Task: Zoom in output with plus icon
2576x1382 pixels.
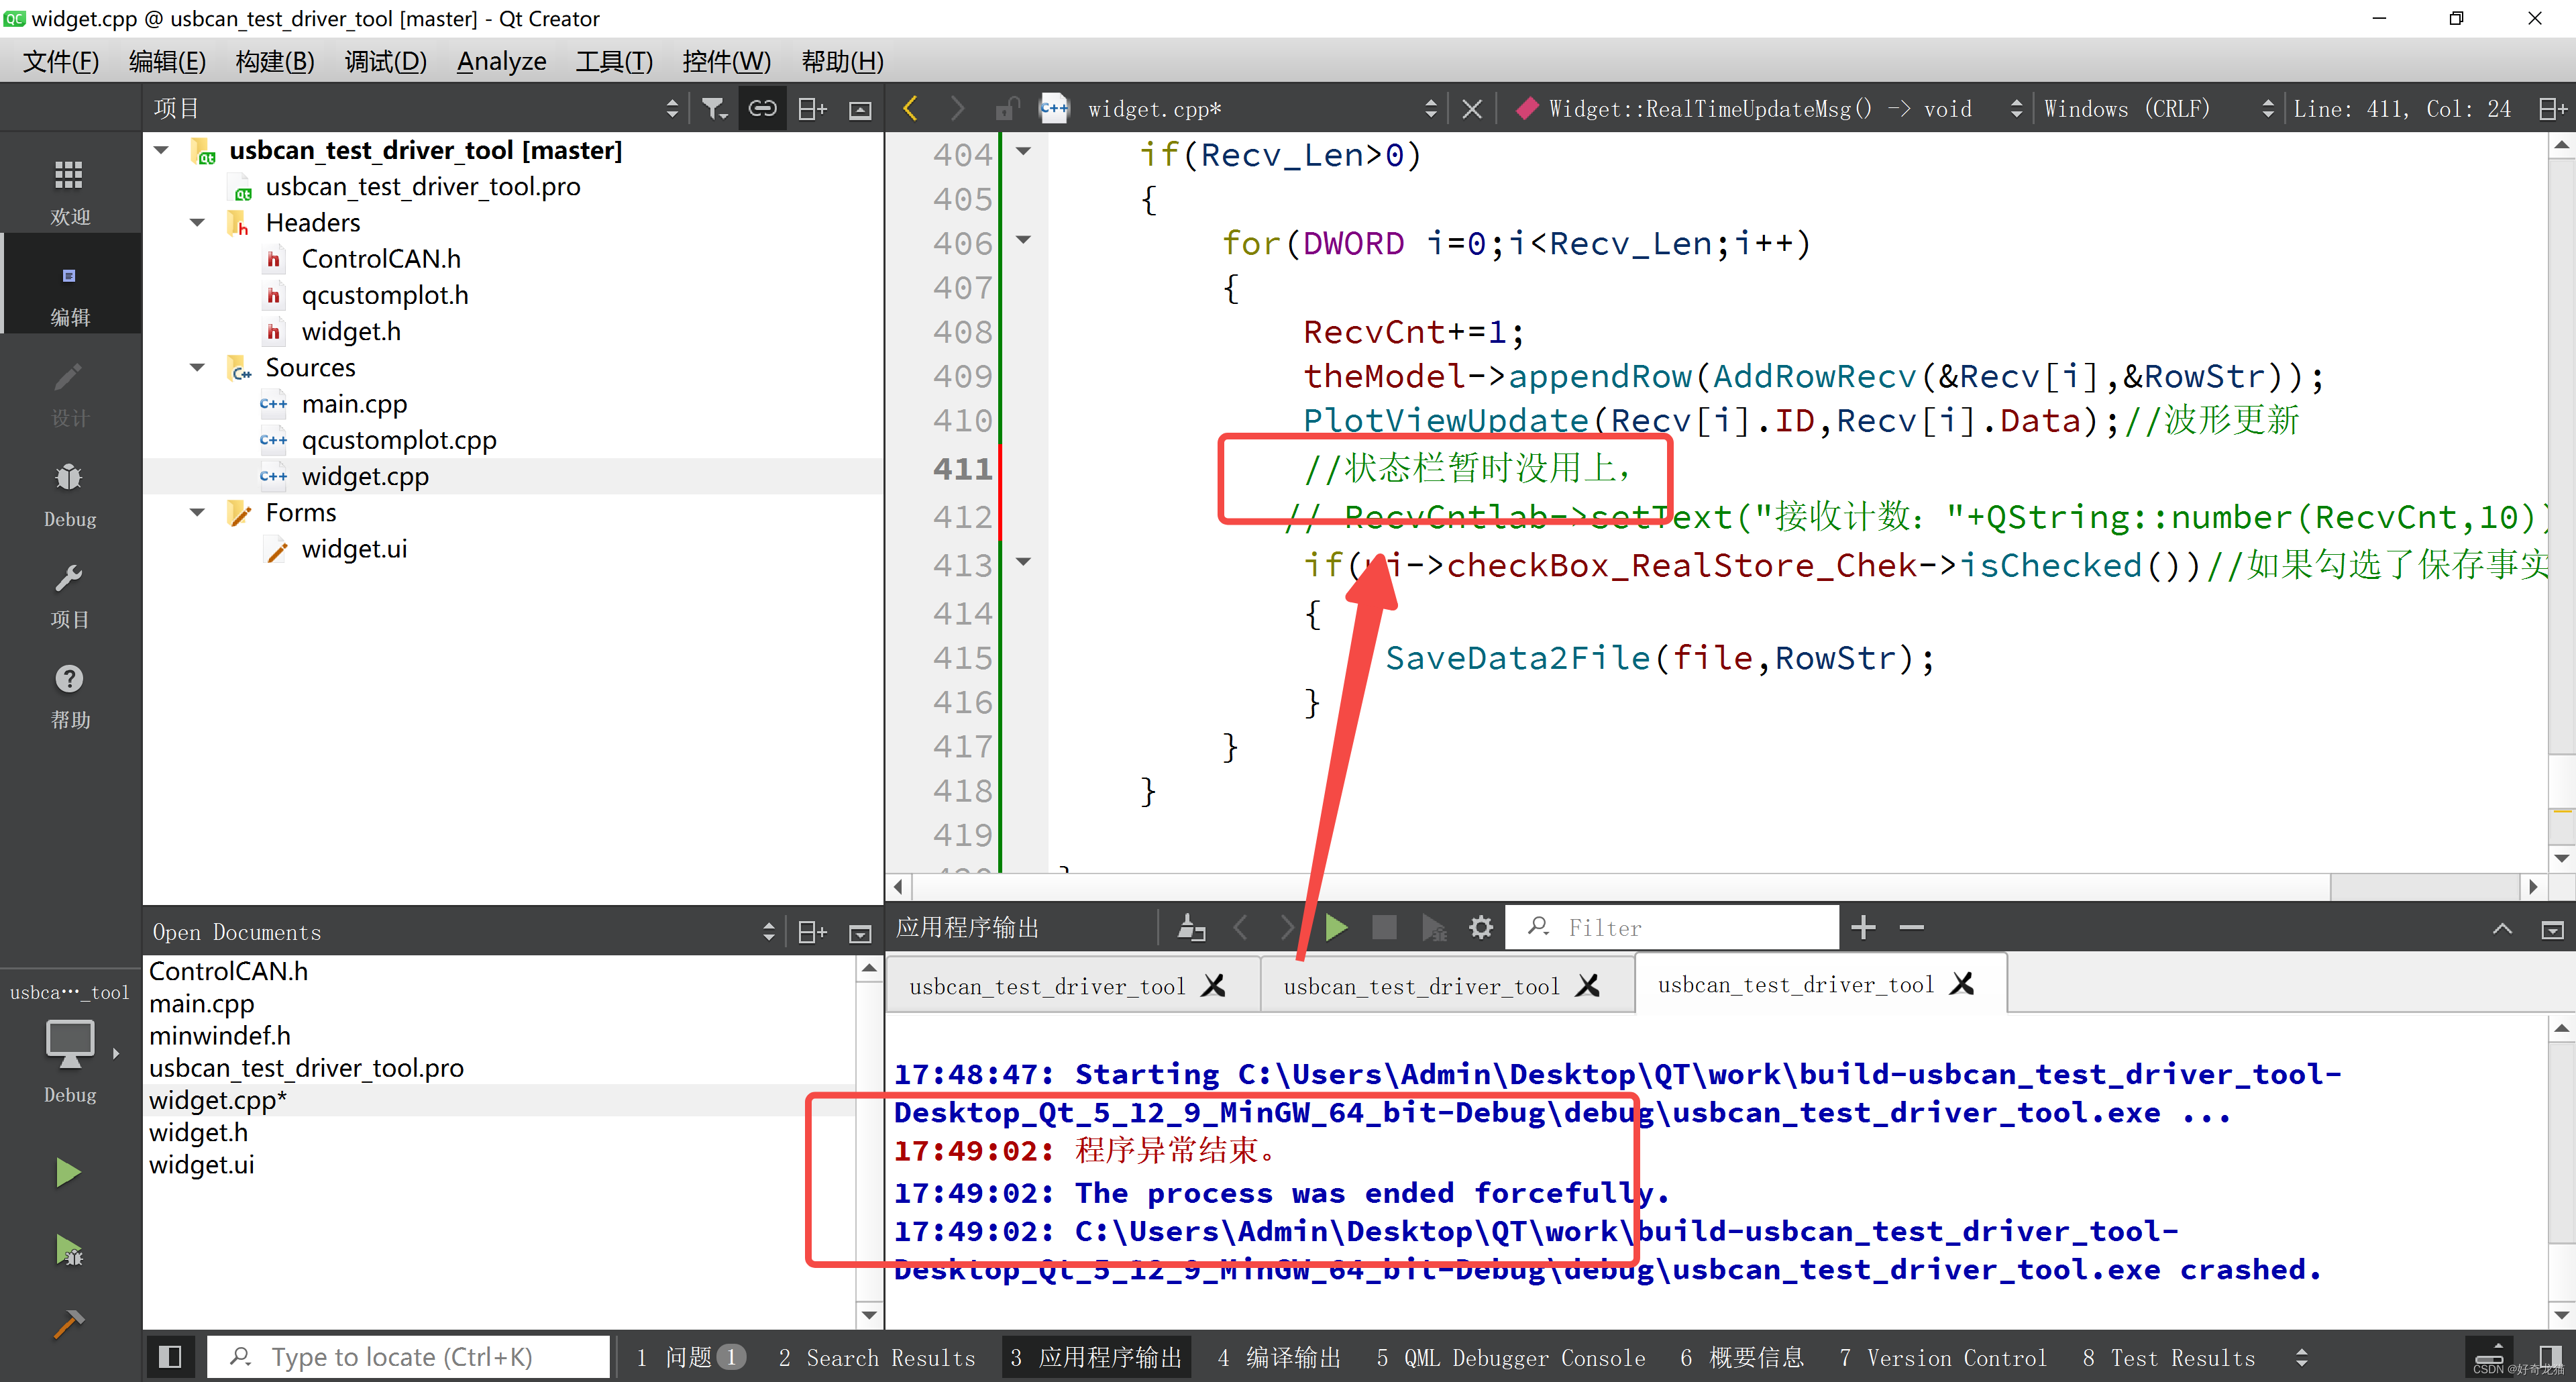Action: (x=1862, y=927)
